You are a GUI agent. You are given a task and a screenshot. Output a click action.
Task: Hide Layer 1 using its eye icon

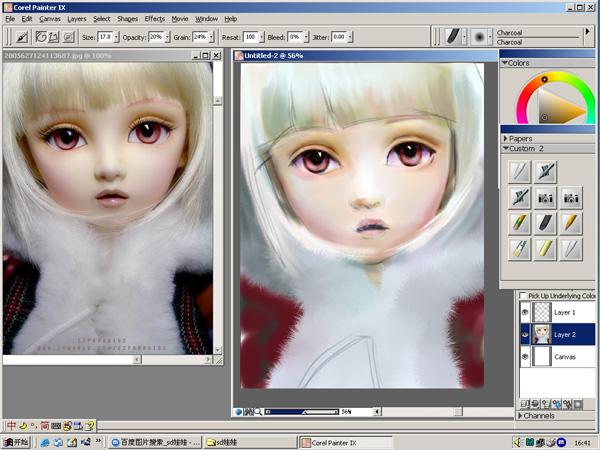click(x=525, y=312)
